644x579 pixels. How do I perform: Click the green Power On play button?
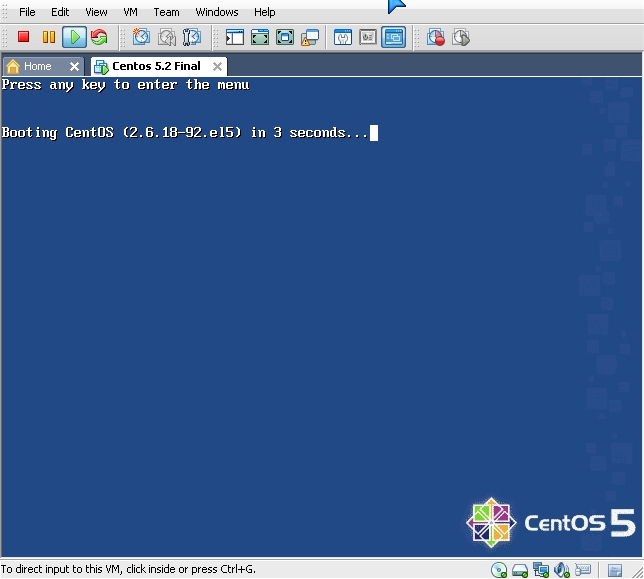[74, 37]
